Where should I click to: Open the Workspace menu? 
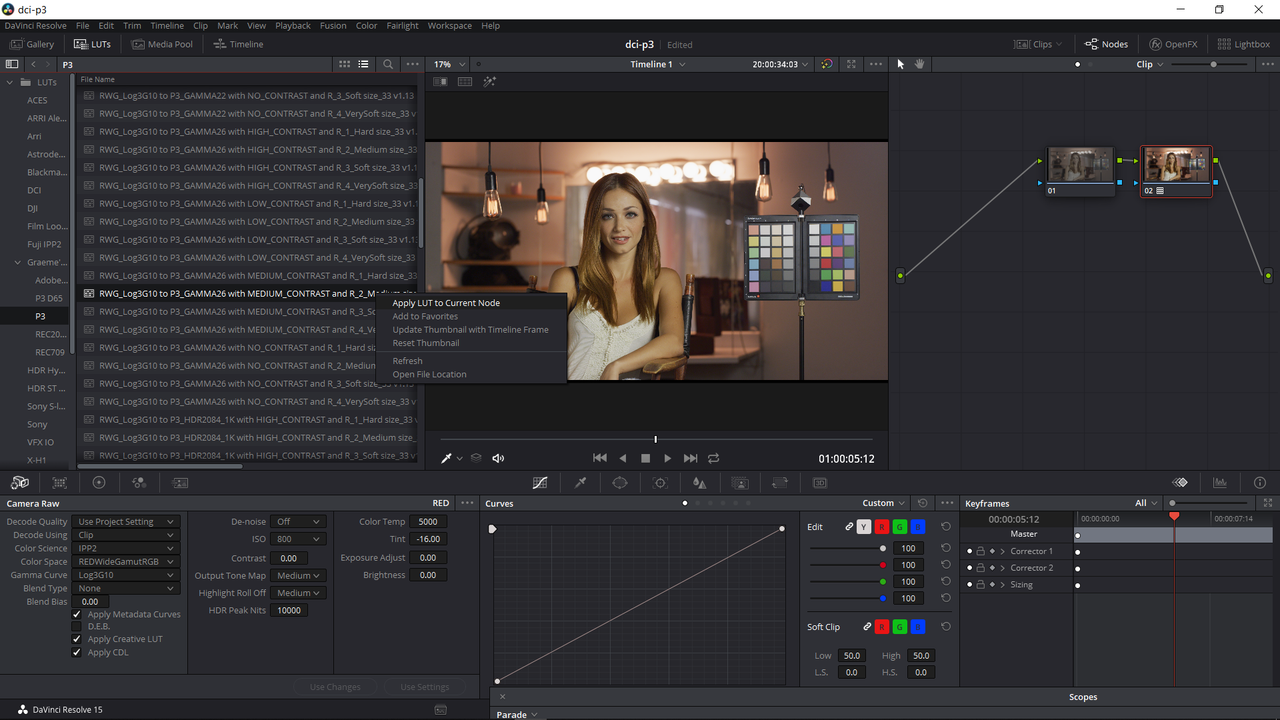[449, 25]
